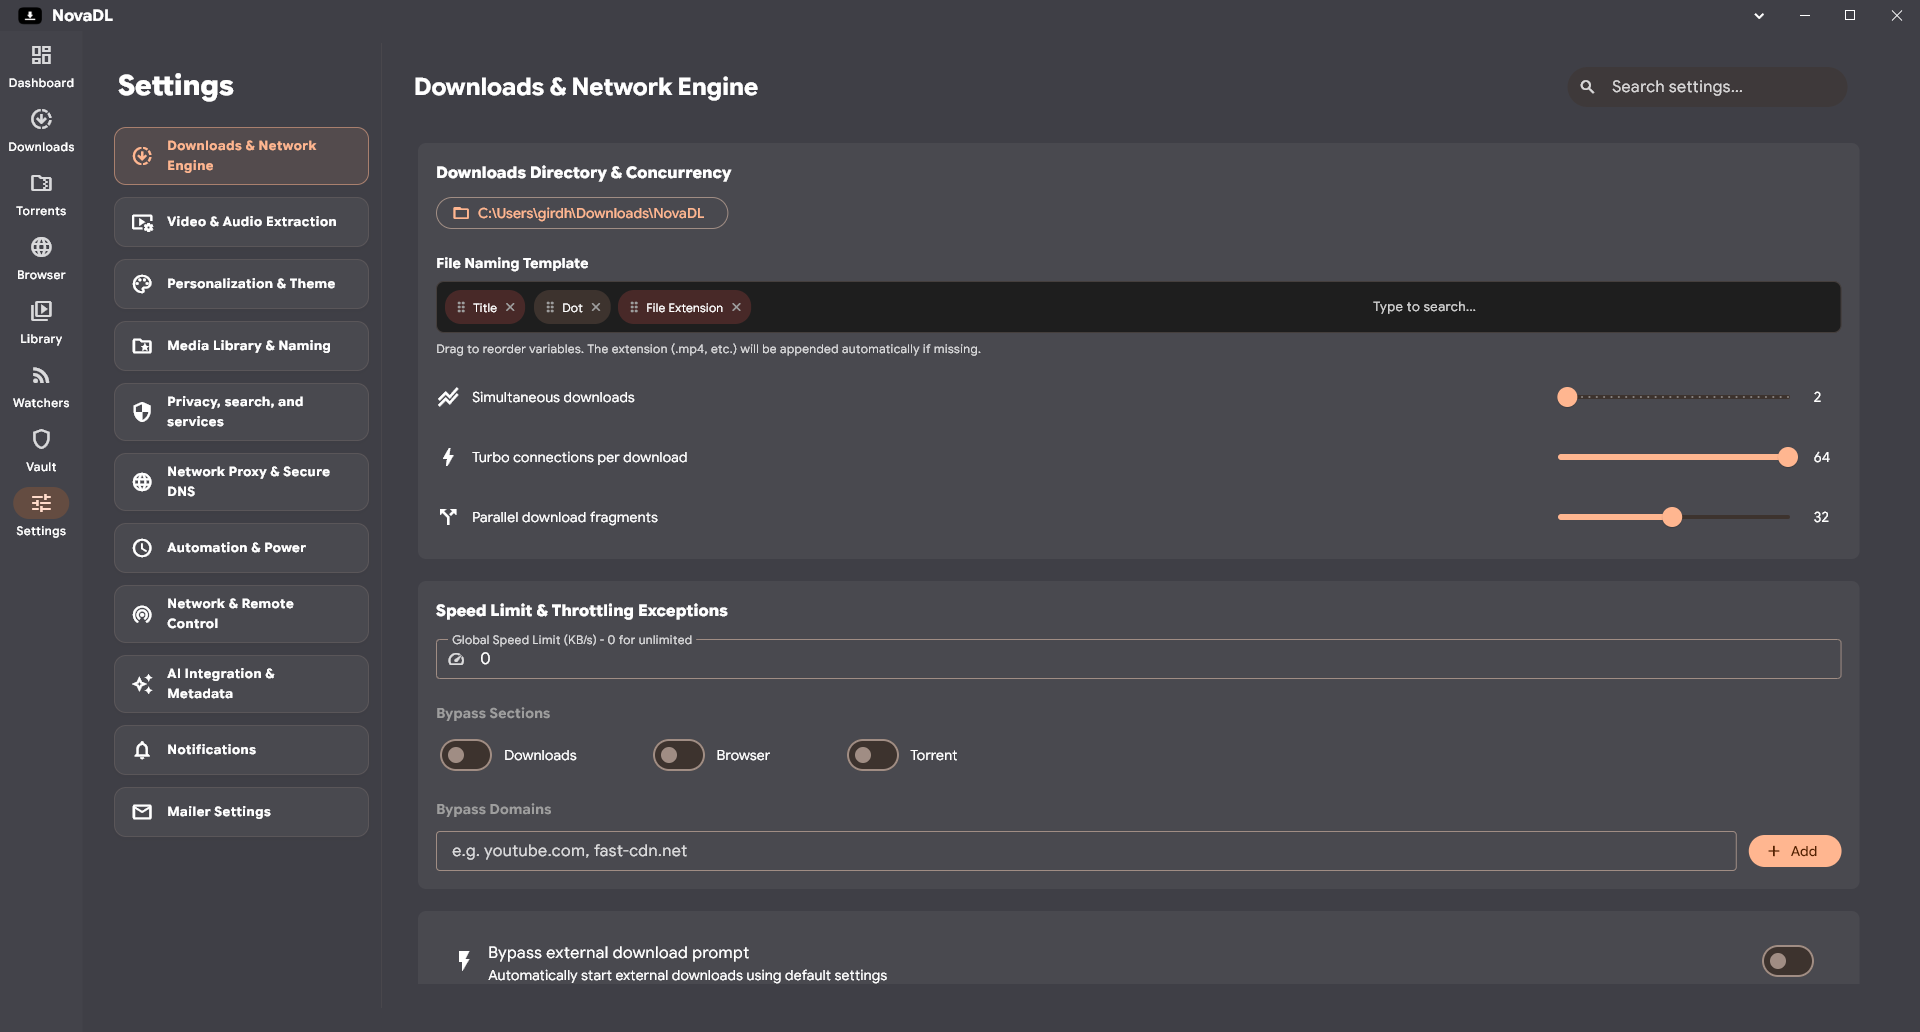Click the File Naming Template label
The image size is (1920, 1032).
point(512,263)
